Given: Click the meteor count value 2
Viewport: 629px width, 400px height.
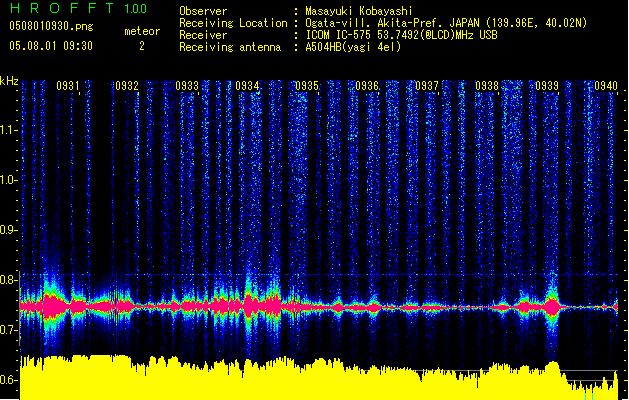Looking at the screenshot, I should (142, 46).
